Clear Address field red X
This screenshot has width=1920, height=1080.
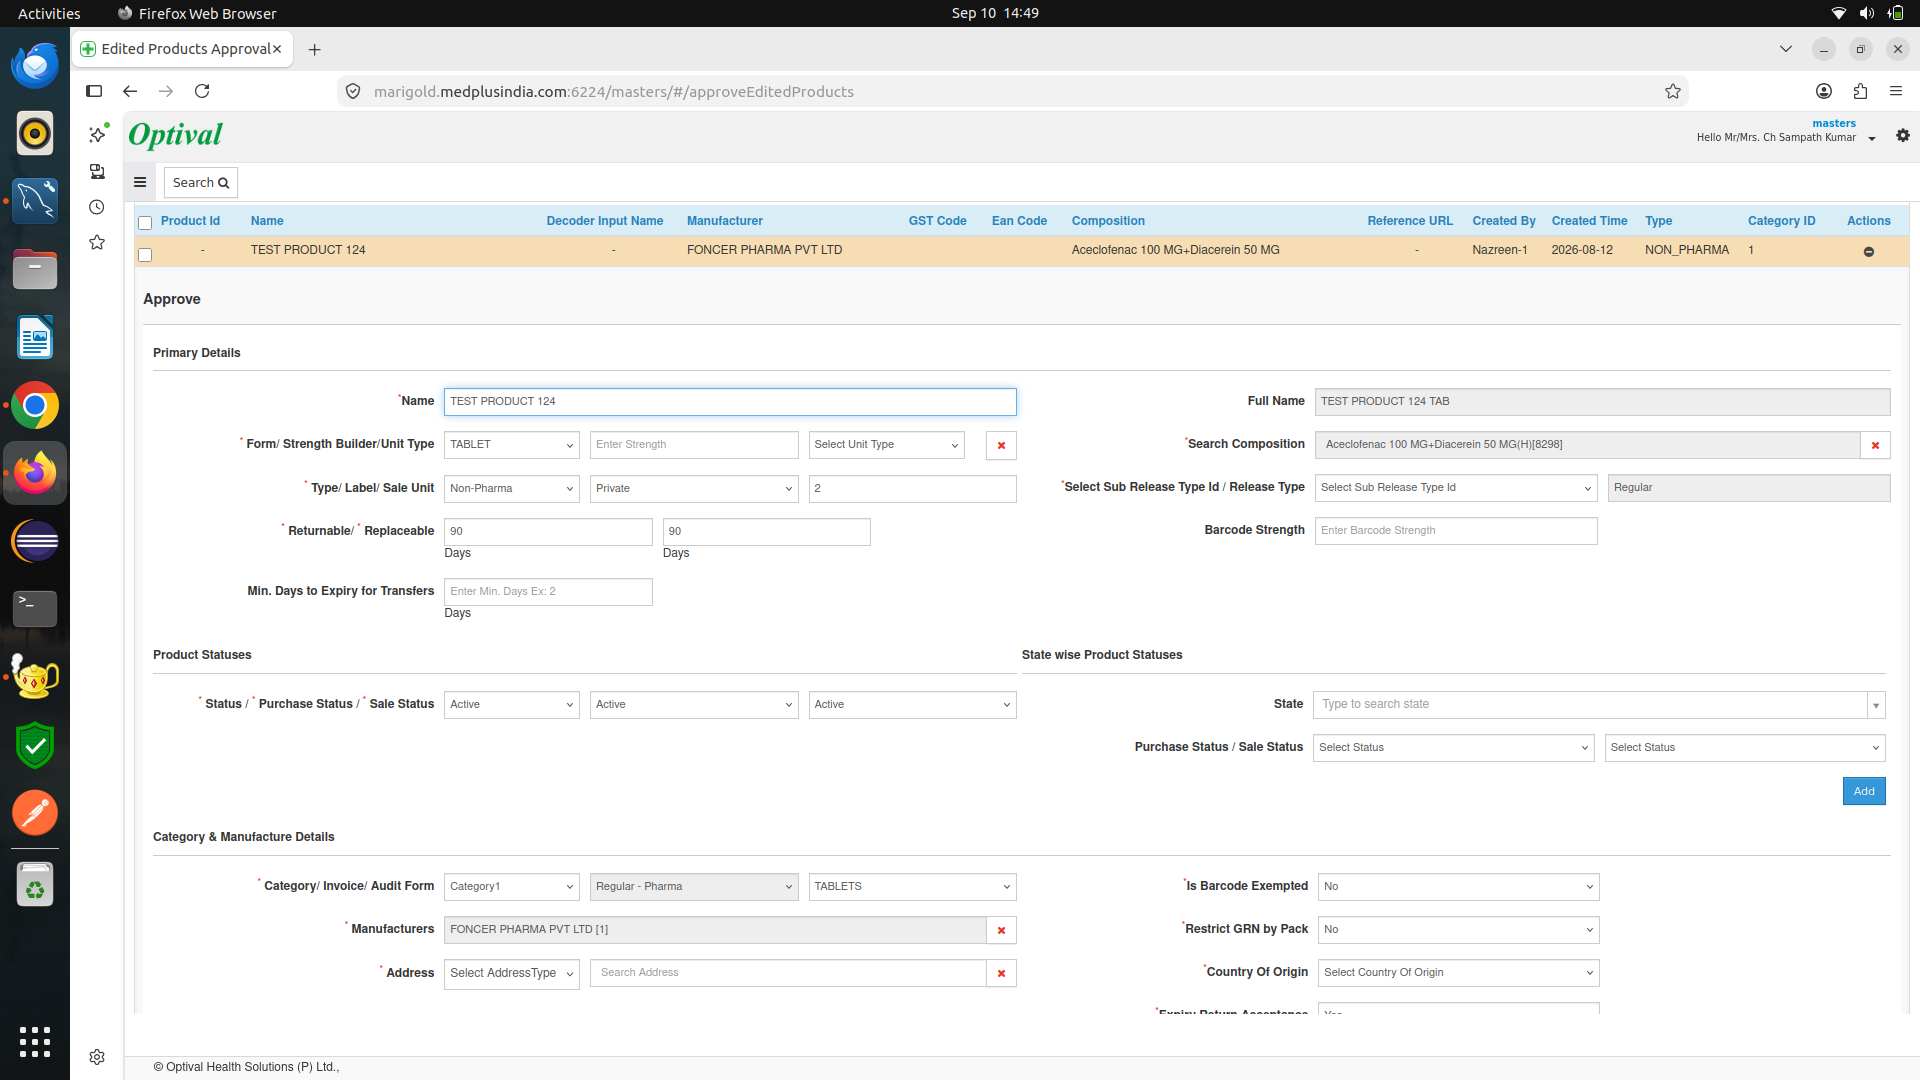1001,973
